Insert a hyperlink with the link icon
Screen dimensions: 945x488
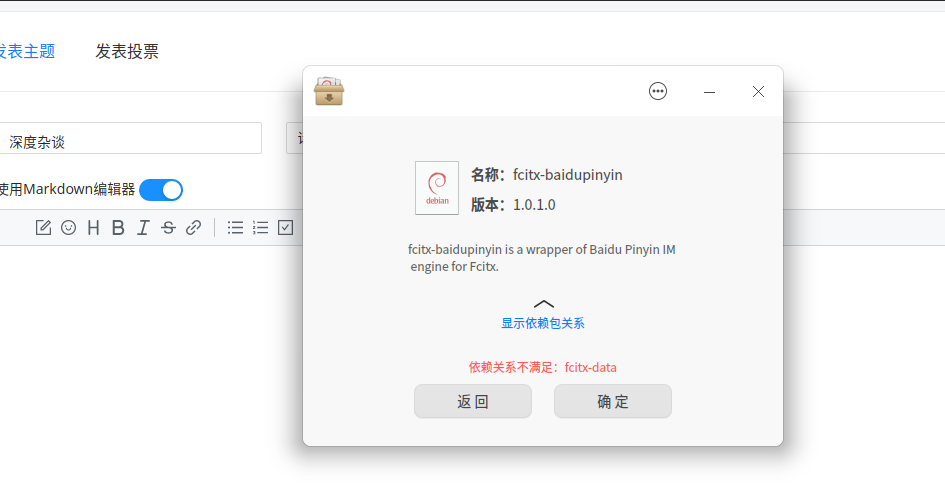click(193, 228)
